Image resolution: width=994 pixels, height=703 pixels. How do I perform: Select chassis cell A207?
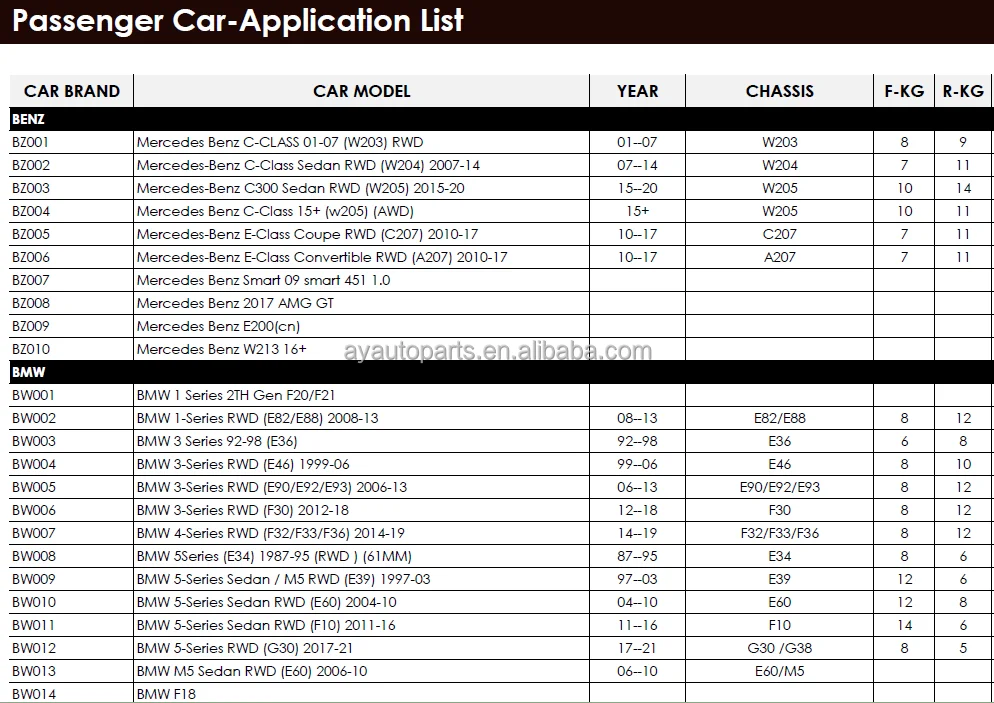[779, 257]
